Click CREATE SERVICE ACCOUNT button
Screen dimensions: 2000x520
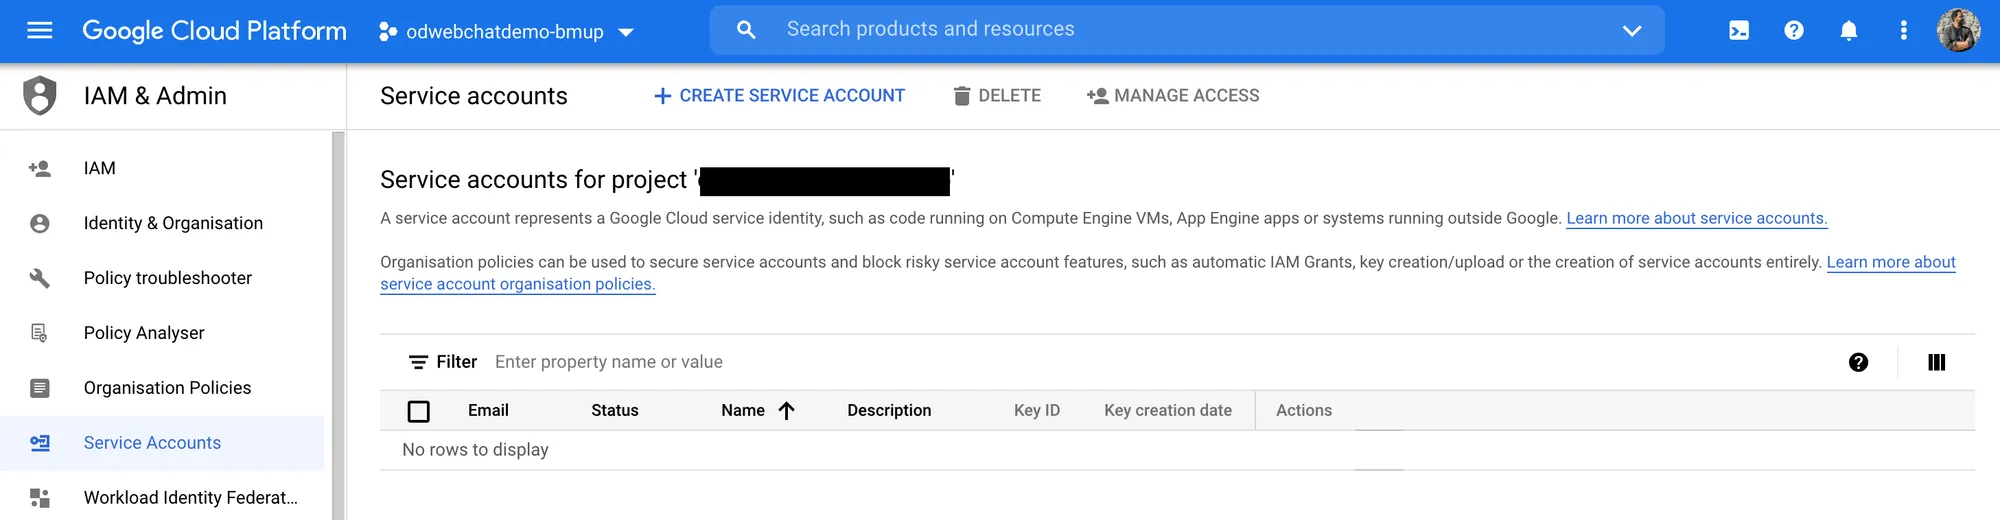coord(779,96)
